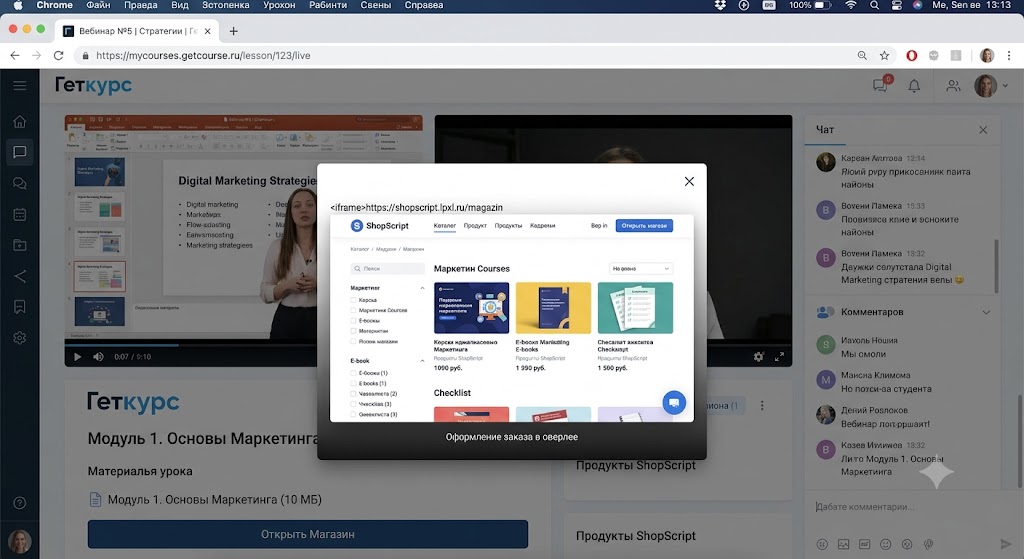
Task: Bookmark this page with the star icon
Action: (884, 56)
